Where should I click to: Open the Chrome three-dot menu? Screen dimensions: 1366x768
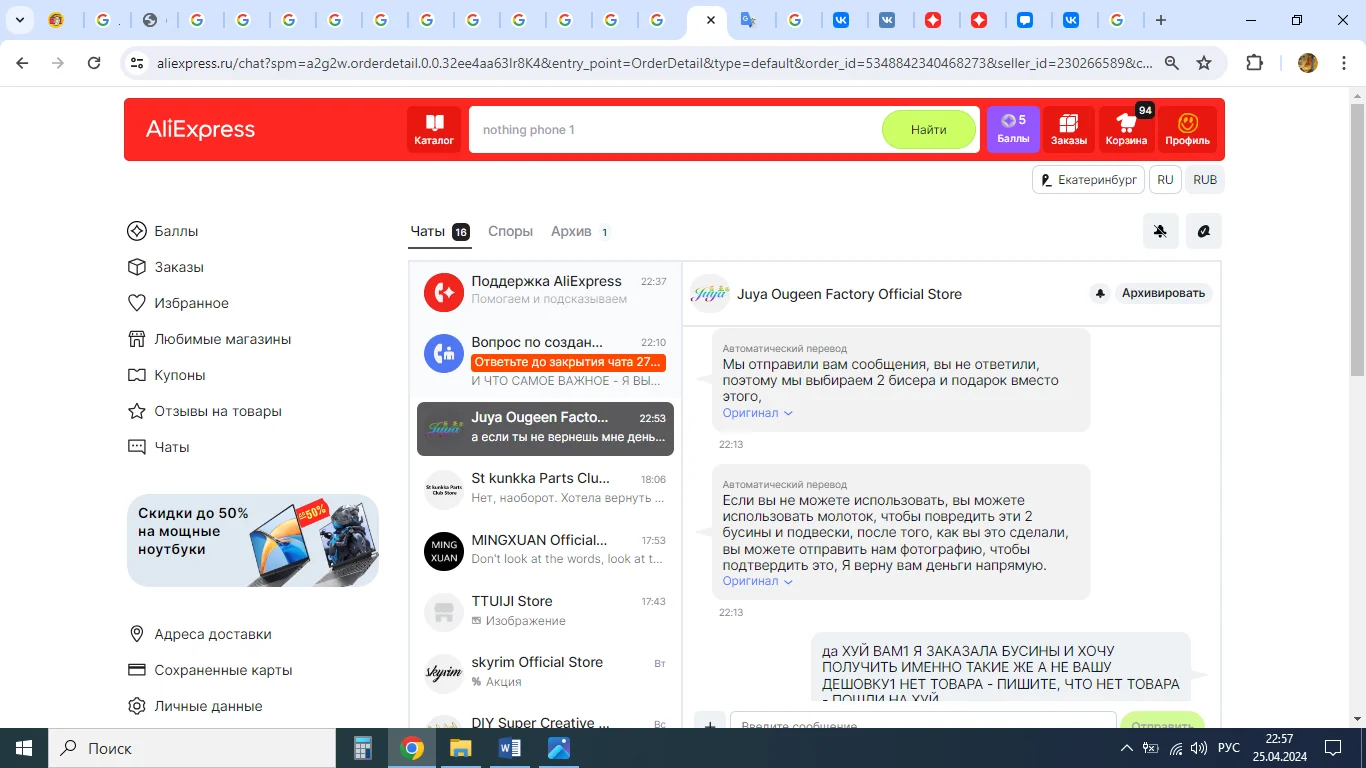(x=1343, y=63)
